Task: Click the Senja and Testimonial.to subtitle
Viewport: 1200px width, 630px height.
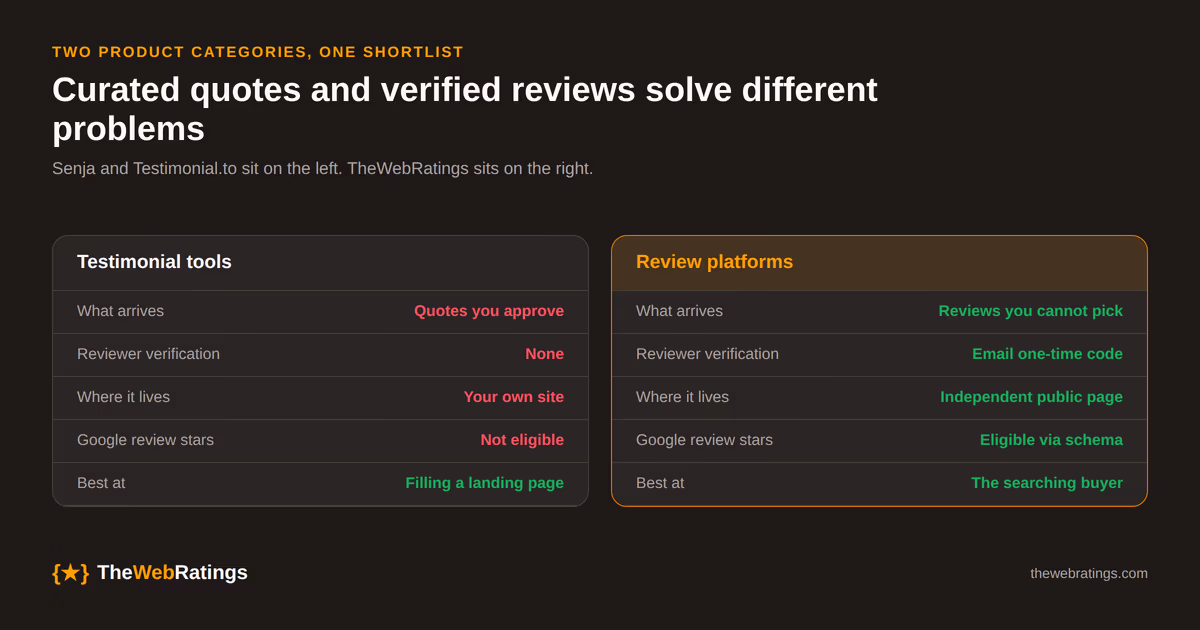Action: [x=322, y=169]
